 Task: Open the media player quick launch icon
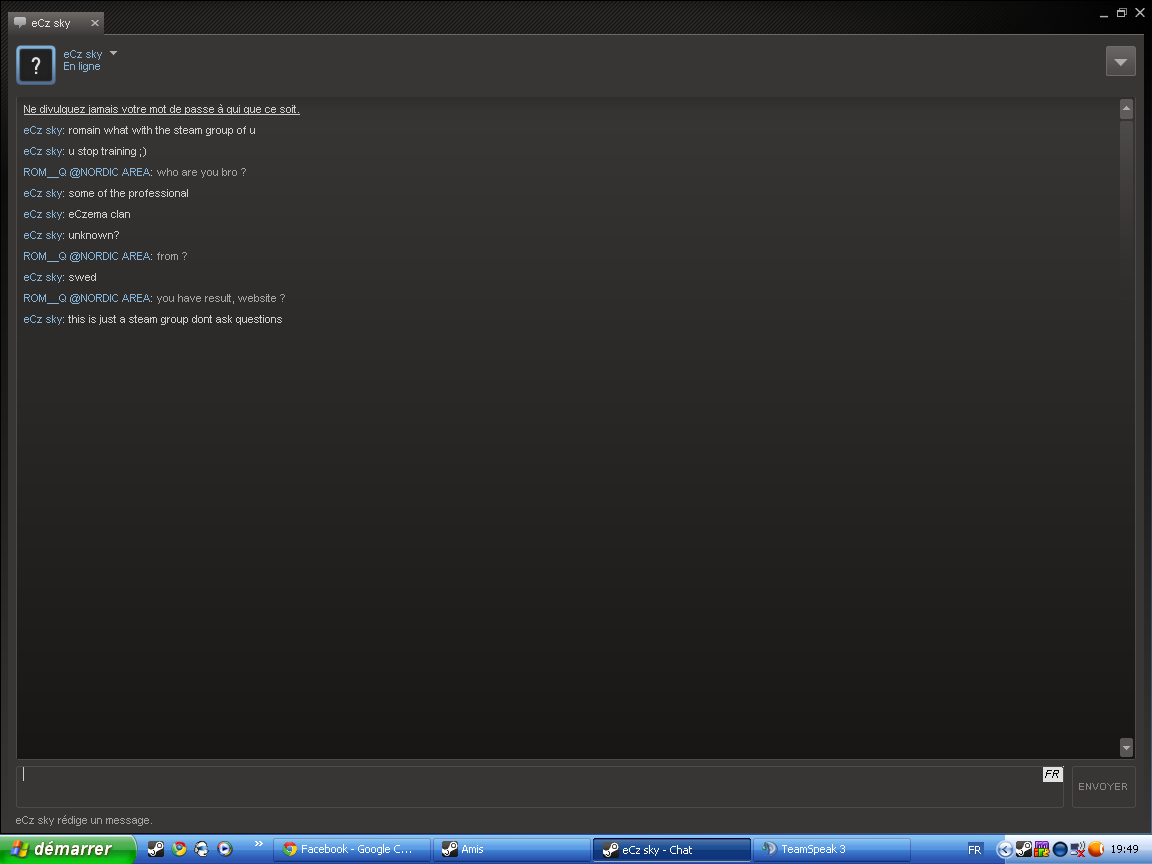pyautogui.click(x=225, y=849)
